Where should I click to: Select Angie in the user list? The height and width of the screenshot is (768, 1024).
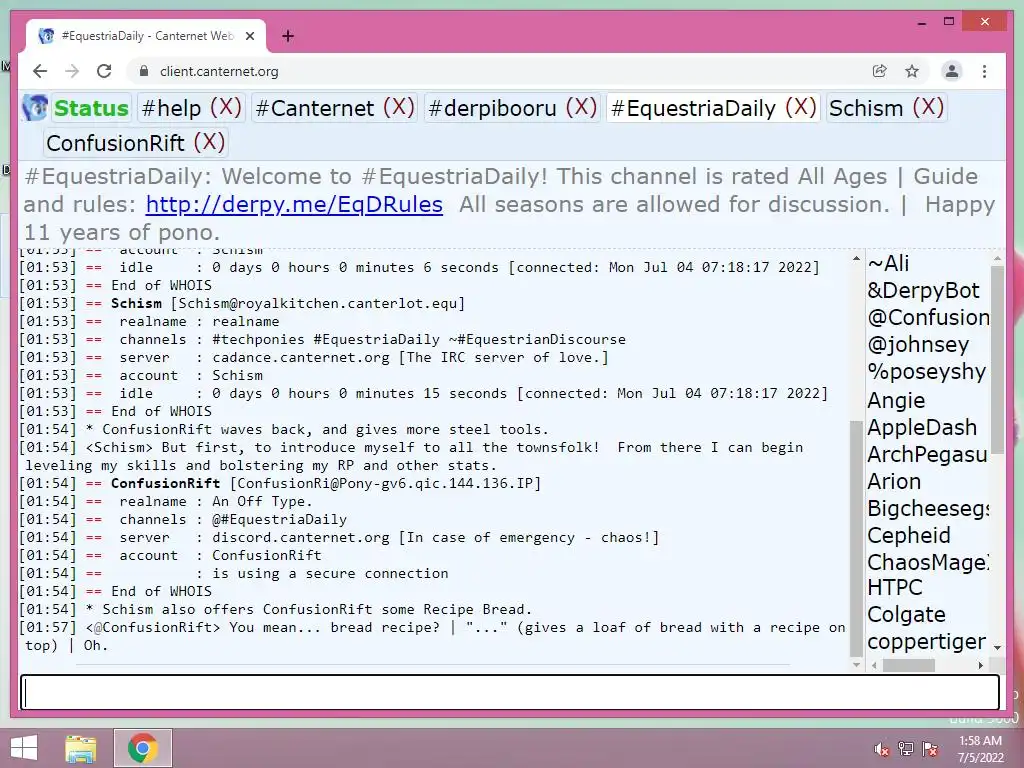point(896,400)
